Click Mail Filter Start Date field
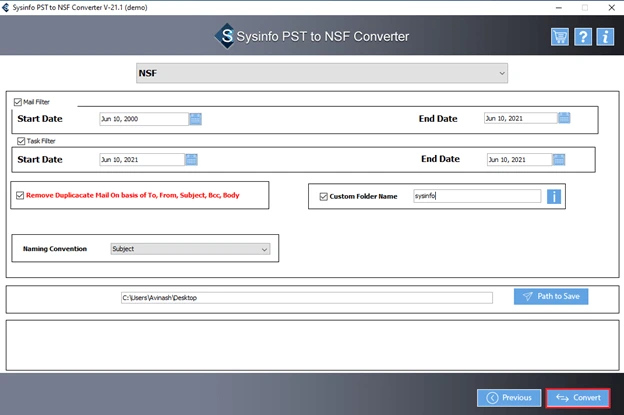This screenshot has height=415, width=624. pos(144,119)
